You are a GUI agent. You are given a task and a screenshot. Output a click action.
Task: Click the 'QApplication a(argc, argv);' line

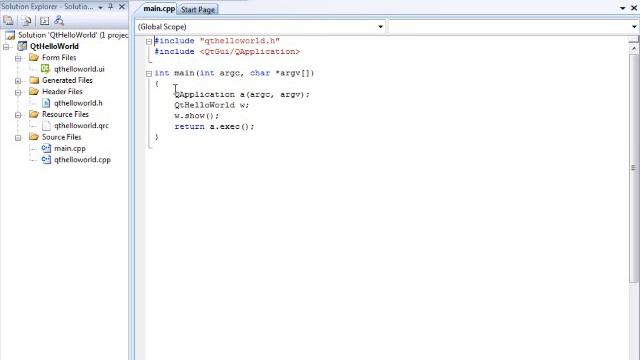coord(242,94)
